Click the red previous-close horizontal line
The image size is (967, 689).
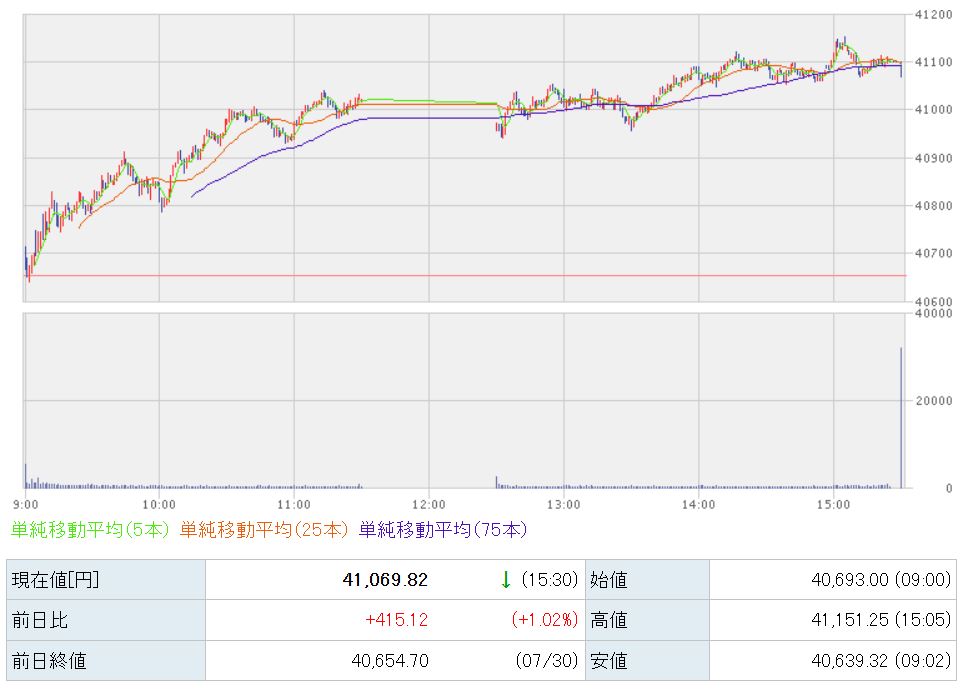click(x=466, y=275)
